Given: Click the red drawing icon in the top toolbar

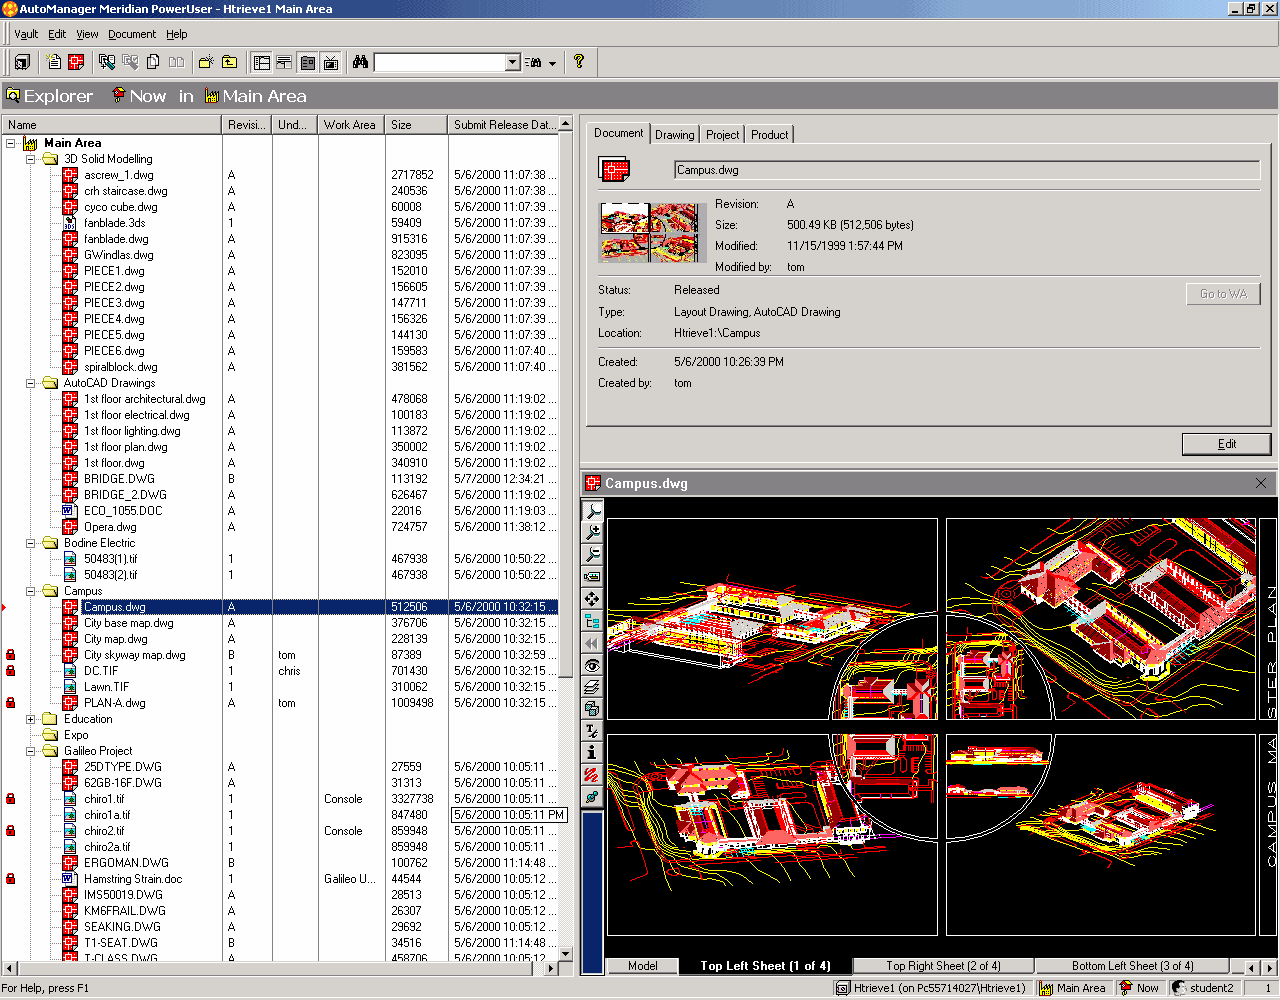Looking at the screenshot, I should (x=76, y=62).
